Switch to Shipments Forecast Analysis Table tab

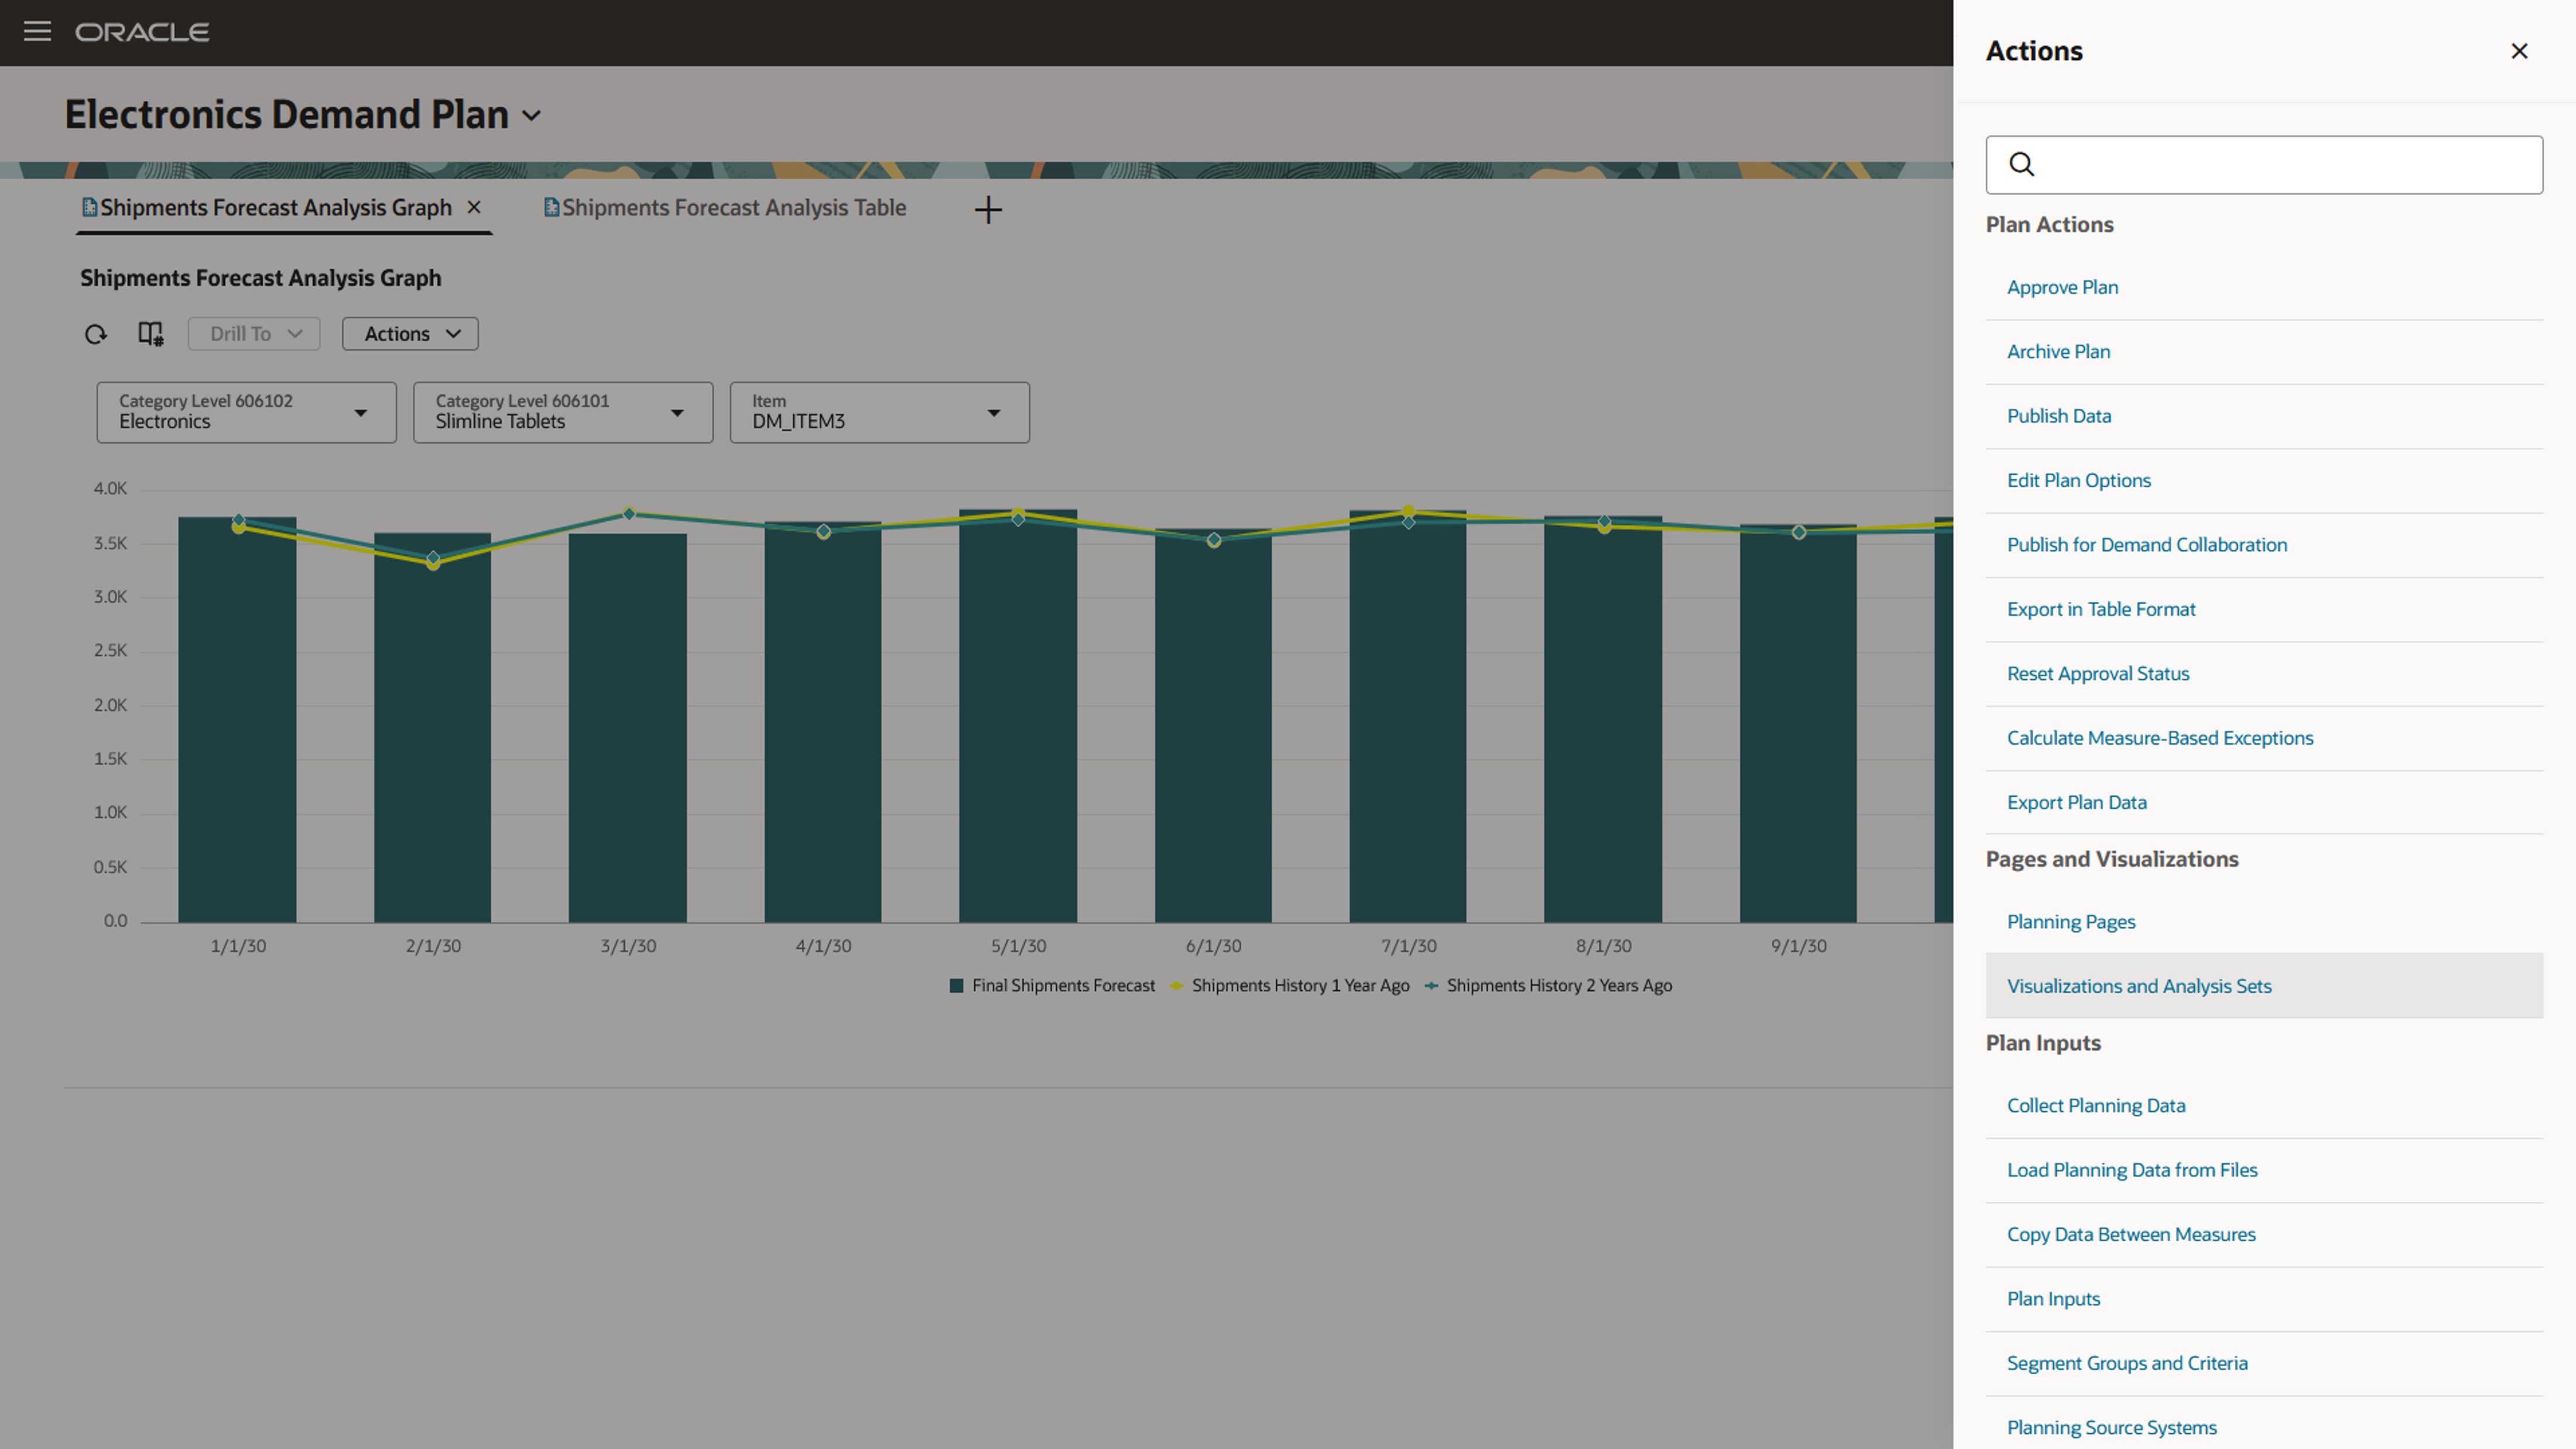pyautogui.click(x=733, y=208)
